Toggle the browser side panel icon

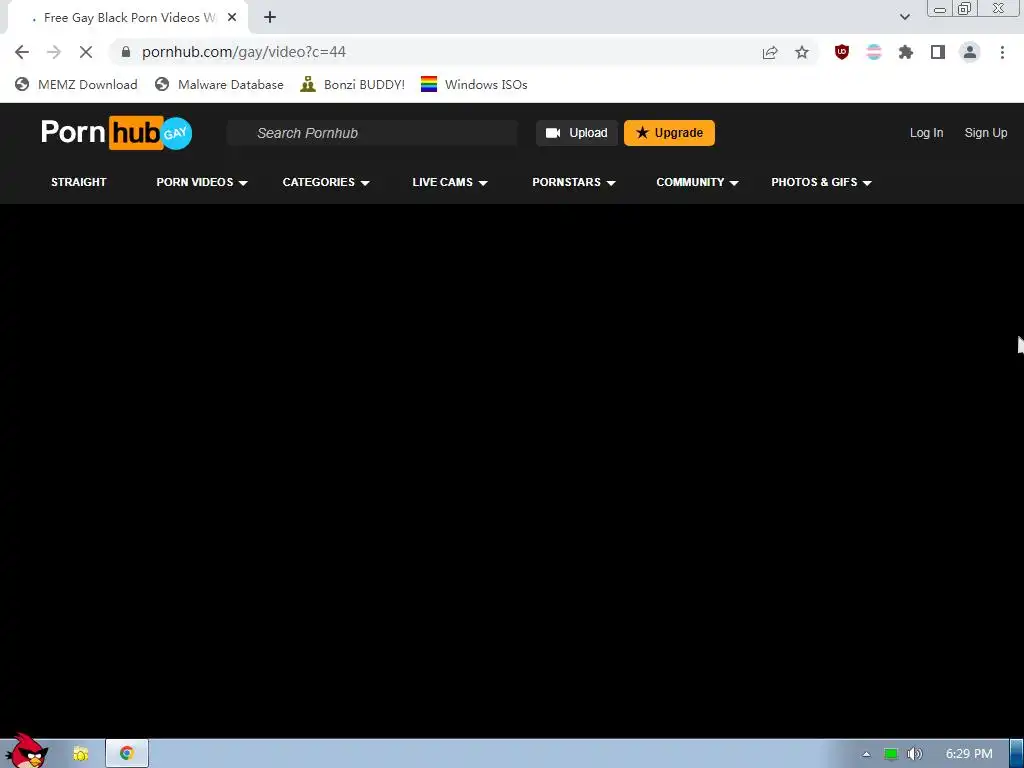(x=938, y=52)
